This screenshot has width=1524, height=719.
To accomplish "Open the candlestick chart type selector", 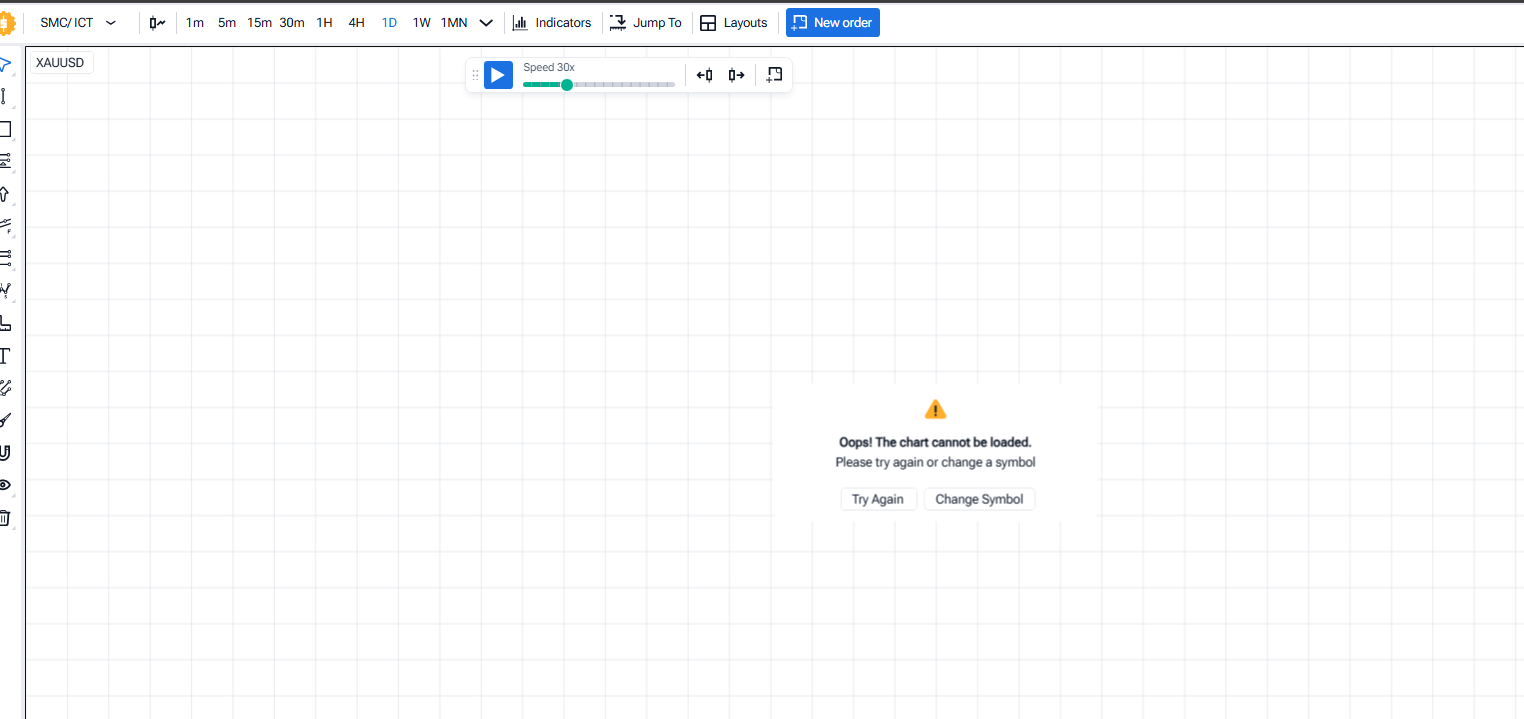I will point(157,22).
